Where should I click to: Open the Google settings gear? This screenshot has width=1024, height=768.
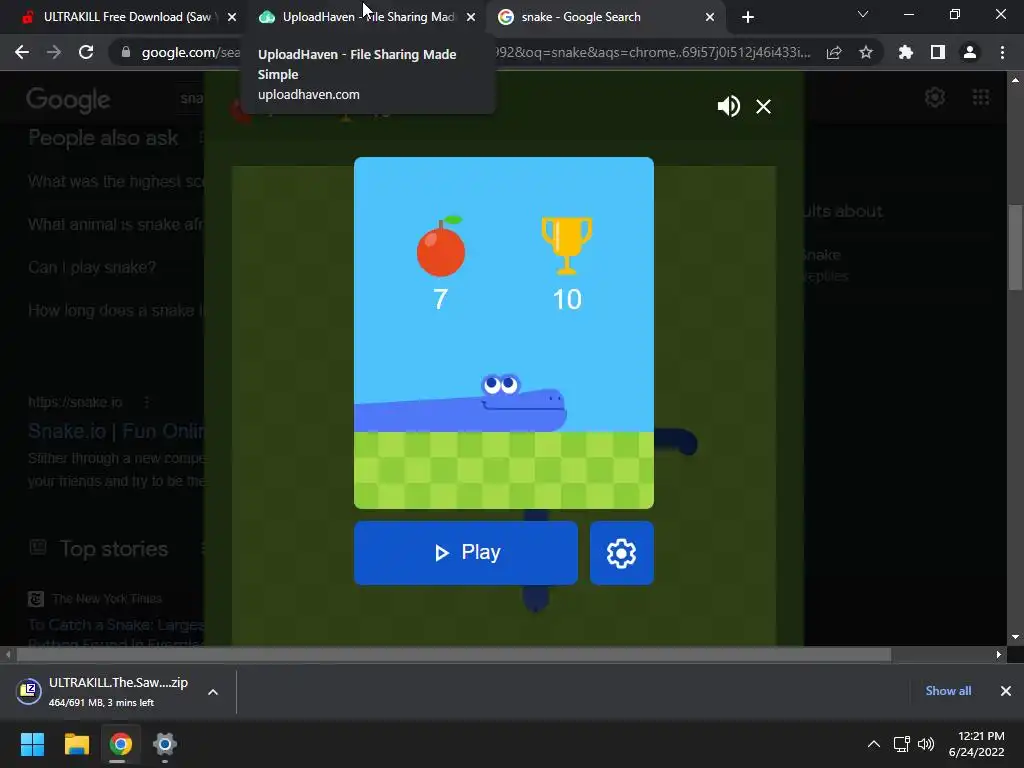935,97
